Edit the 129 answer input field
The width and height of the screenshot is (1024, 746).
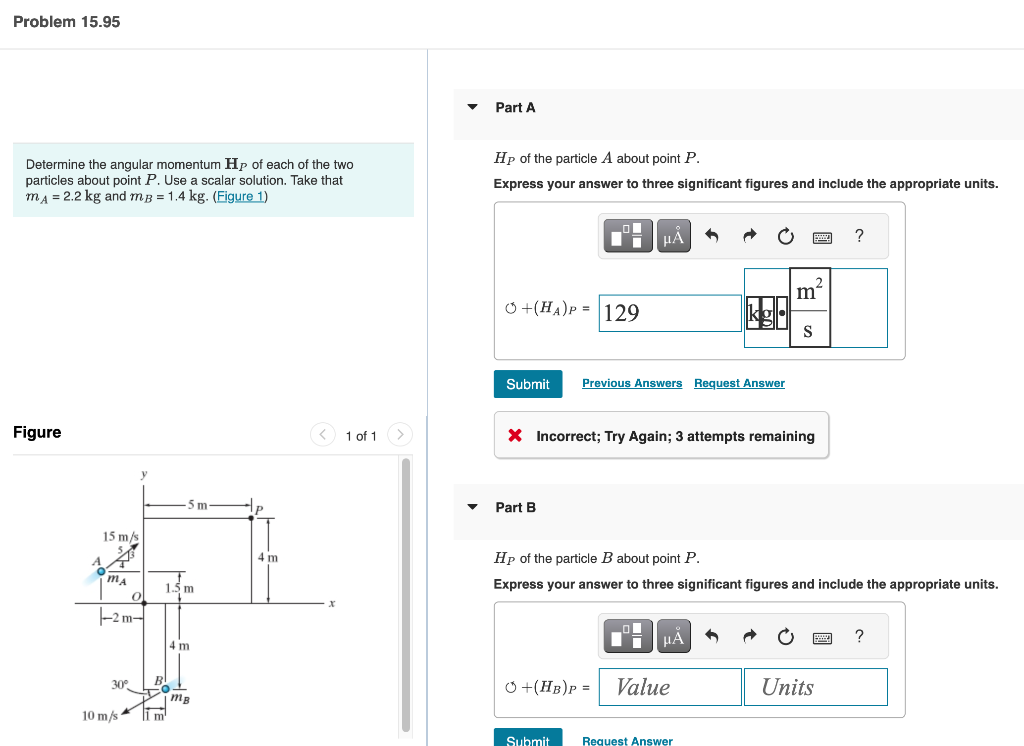point(670,313)
